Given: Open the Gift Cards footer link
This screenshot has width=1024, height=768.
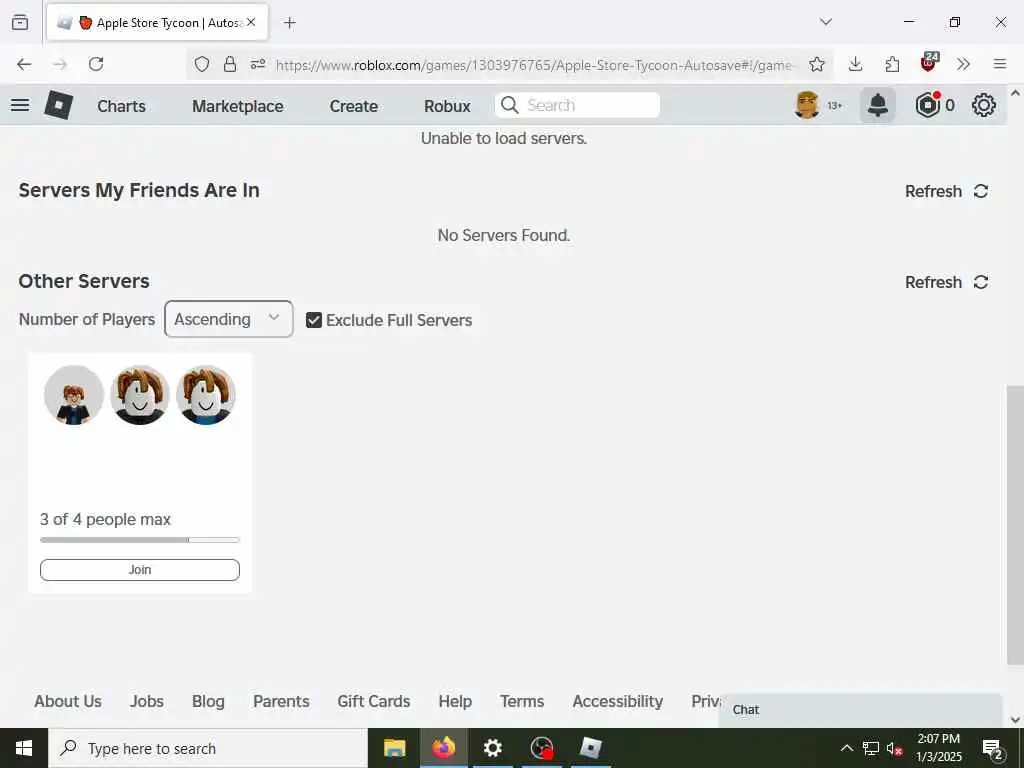Looking at the screenshot, I should pyautogui.click(x=374, y=701).
